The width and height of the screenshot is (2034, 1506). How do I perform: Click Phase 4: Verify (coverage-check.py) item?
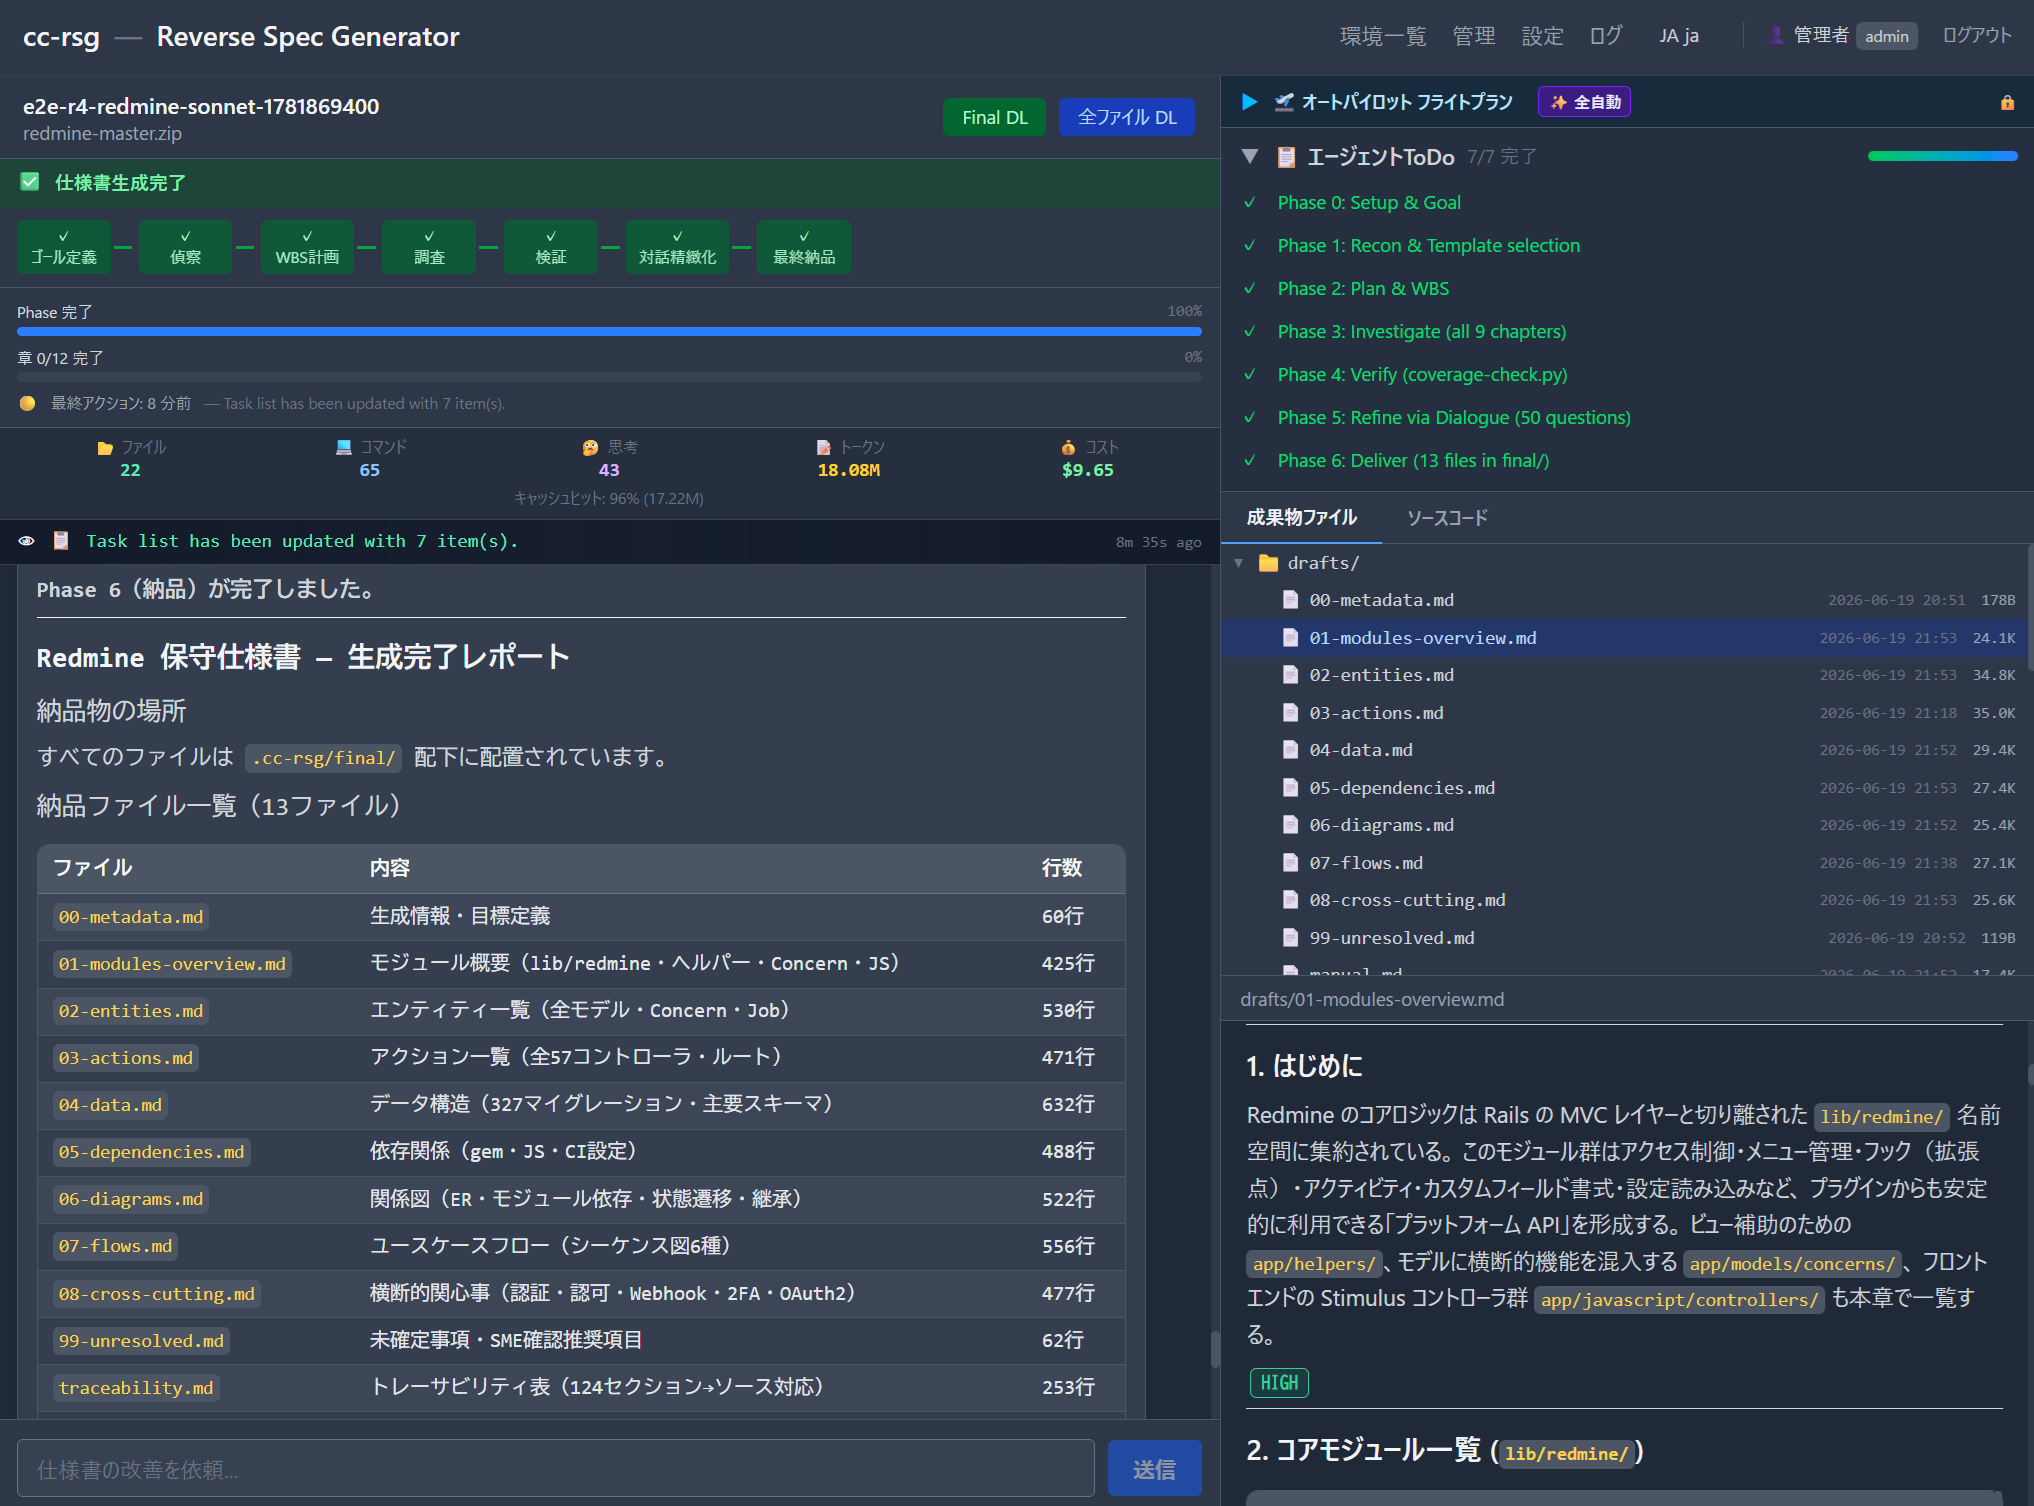pos(1422,374)
